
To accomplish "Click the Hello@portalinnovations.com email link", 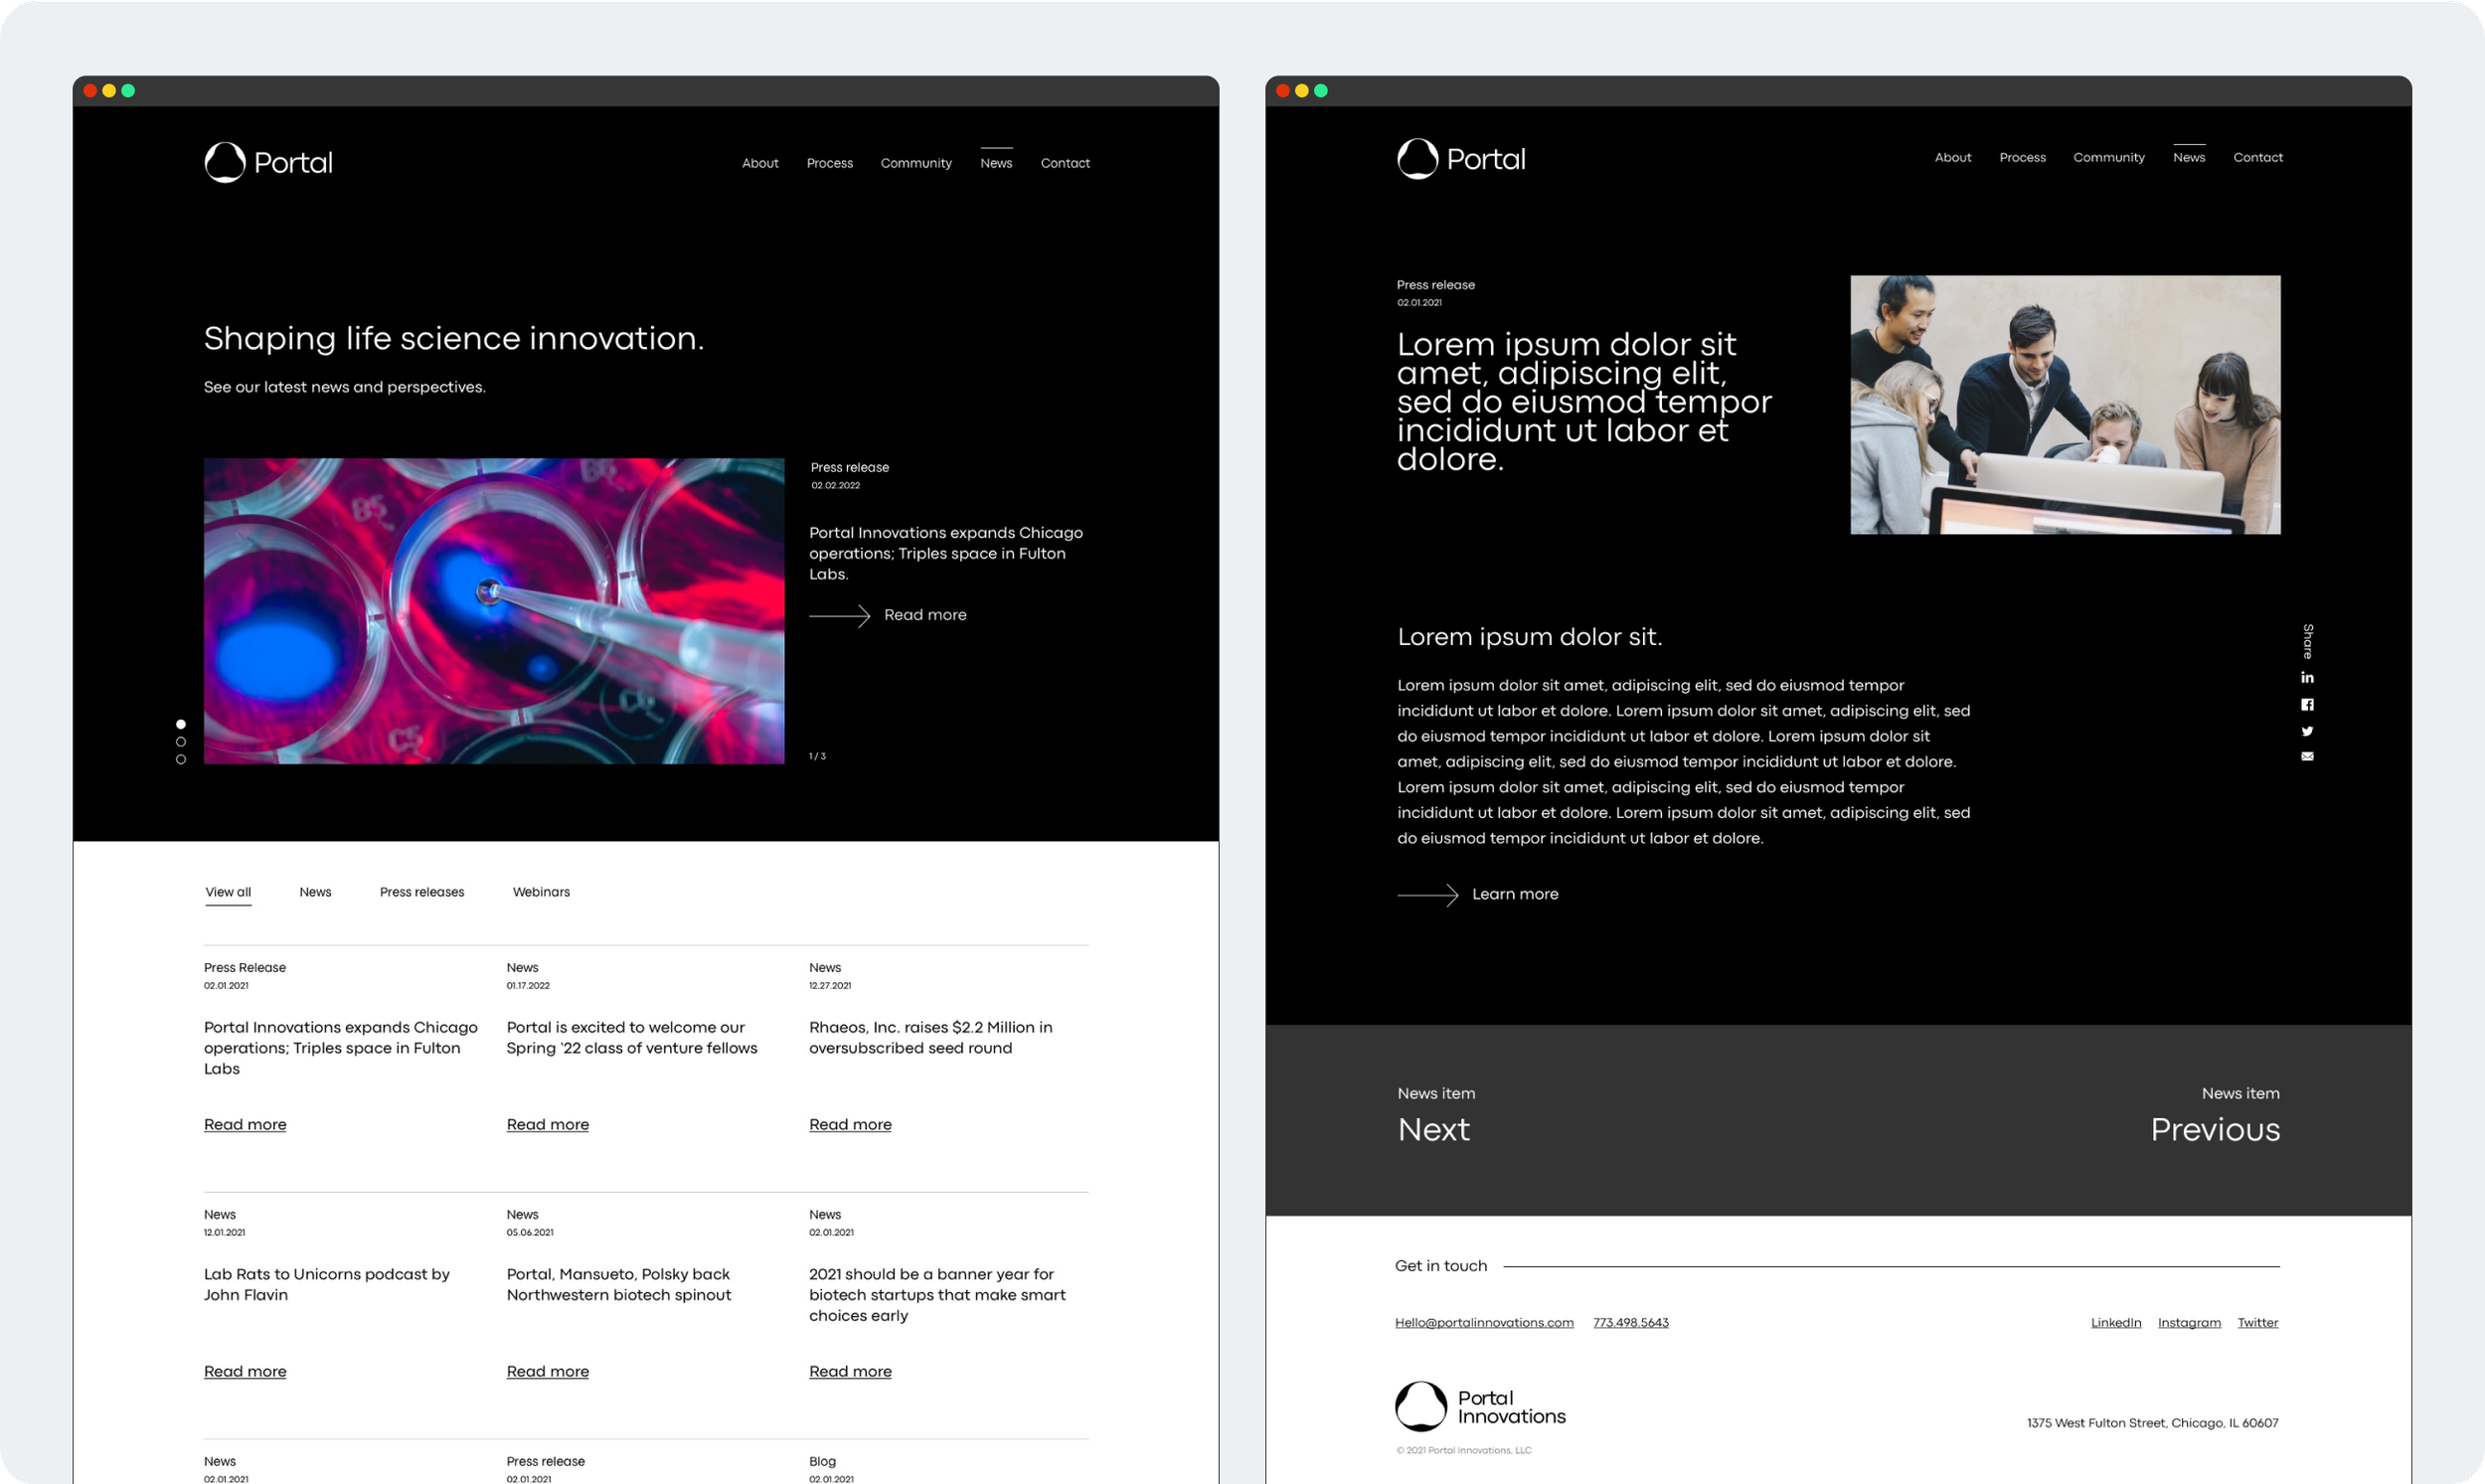I will [x=1484, y=1323].
